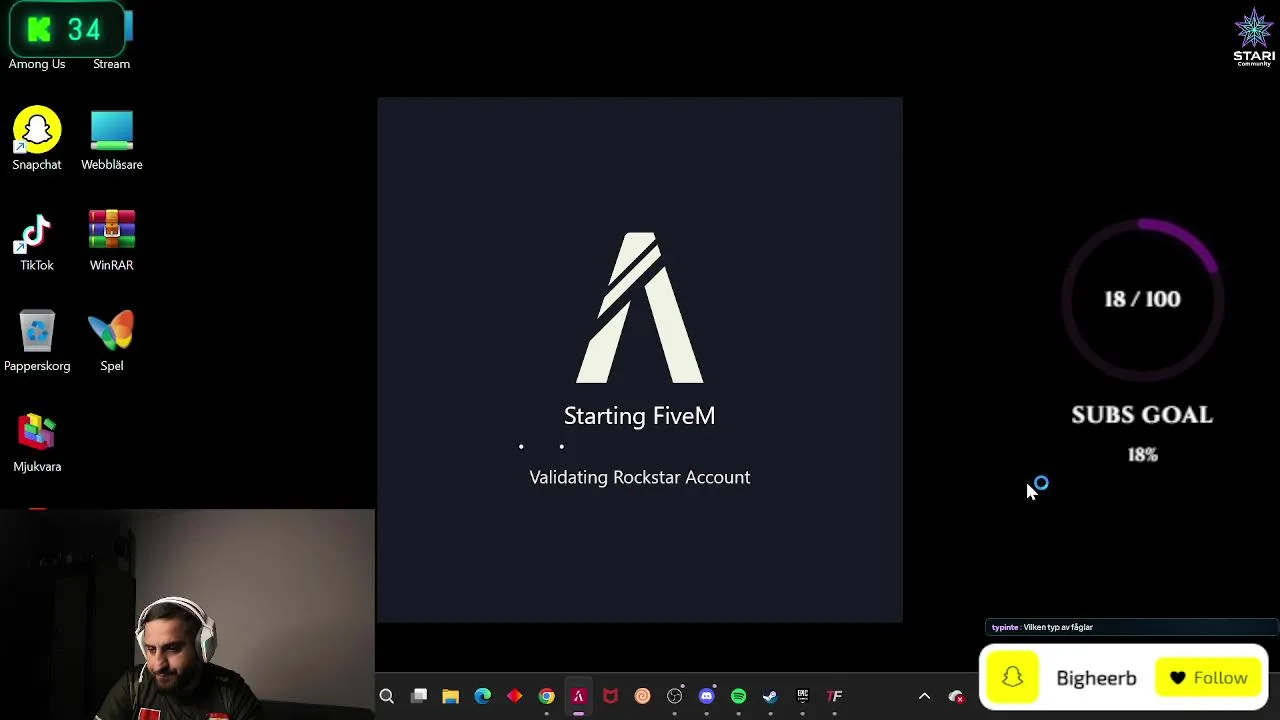Click the orange spiral taskbar icon
The image size is (1280, 720).
(x=643, y=696)
